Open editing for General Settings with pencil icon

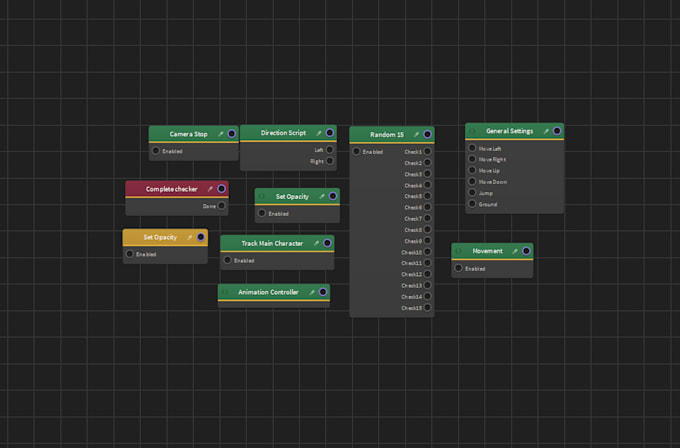546,131
